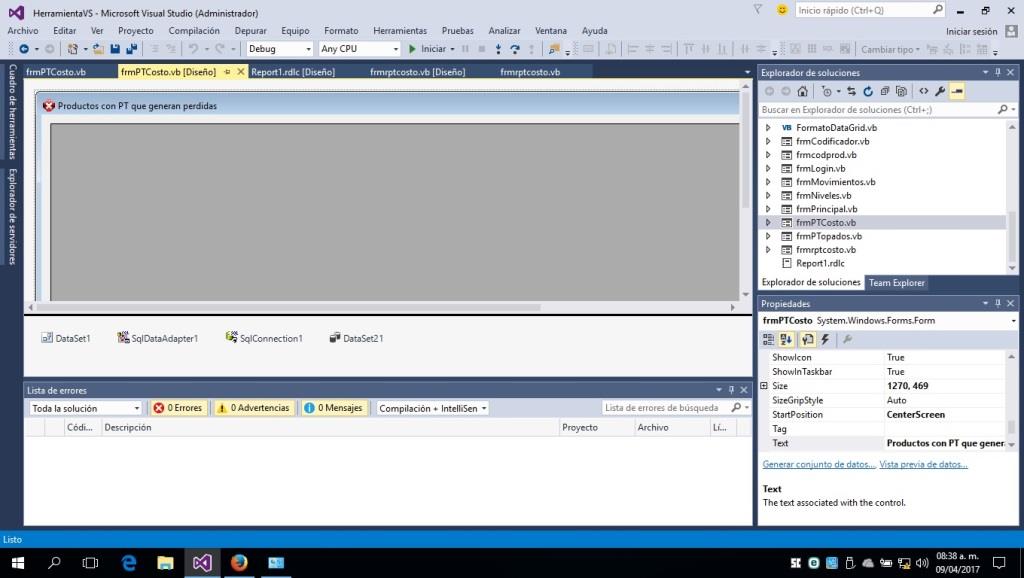Switch Properties panel to Categorized view
The height and width of the screenshot is (578, 1024).
769,339
